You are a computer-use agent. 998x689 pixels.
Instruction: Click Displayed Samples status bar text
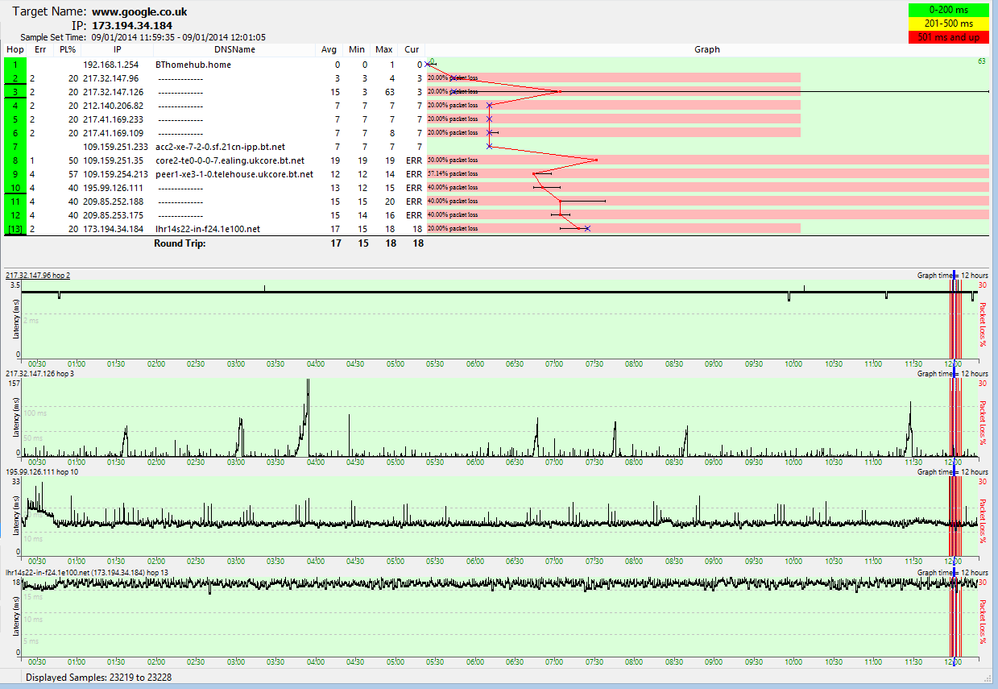[x=99, y=678]
